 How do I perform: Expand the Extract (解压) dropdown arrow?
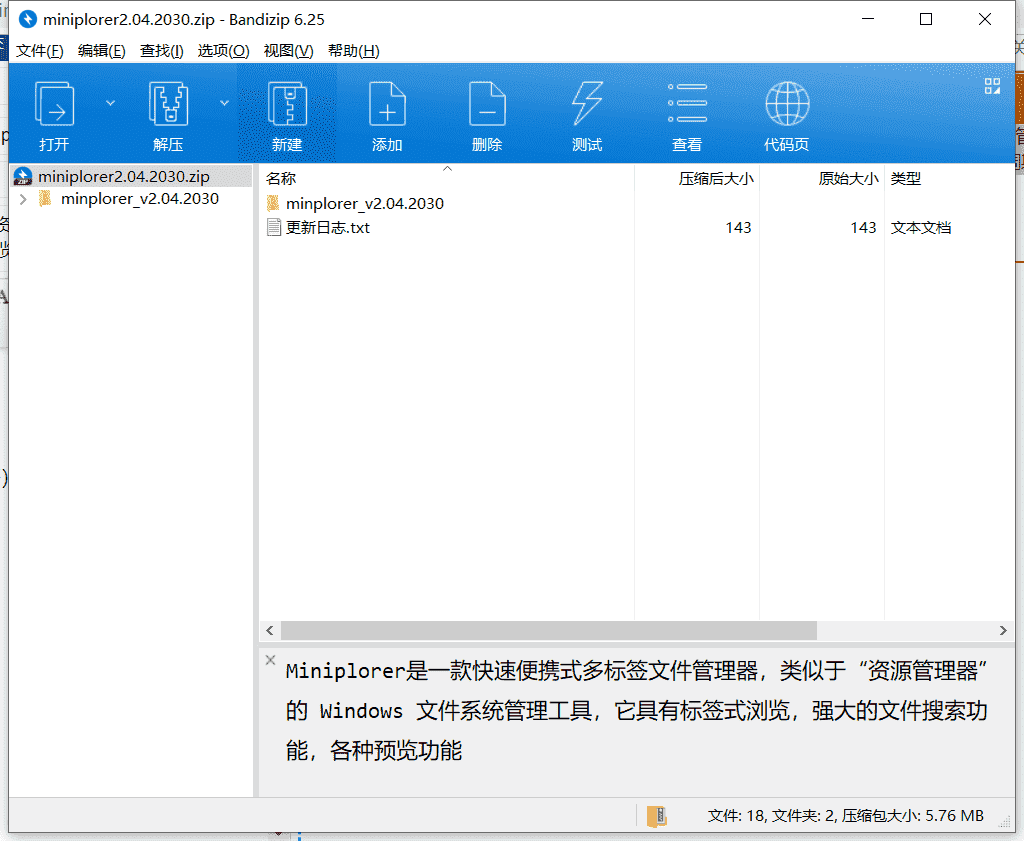click(x=224, y=103)
